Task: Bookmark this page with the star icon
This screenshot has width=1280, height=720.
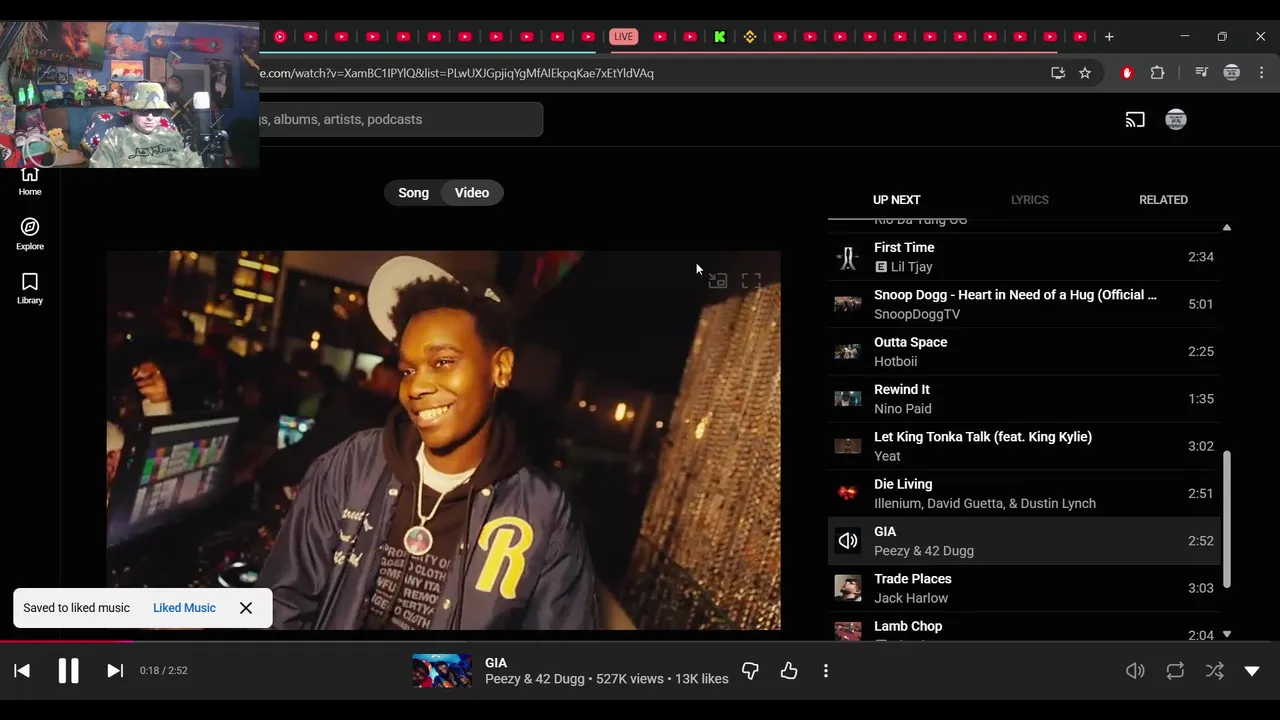Action: click(x=1085, y=73)
